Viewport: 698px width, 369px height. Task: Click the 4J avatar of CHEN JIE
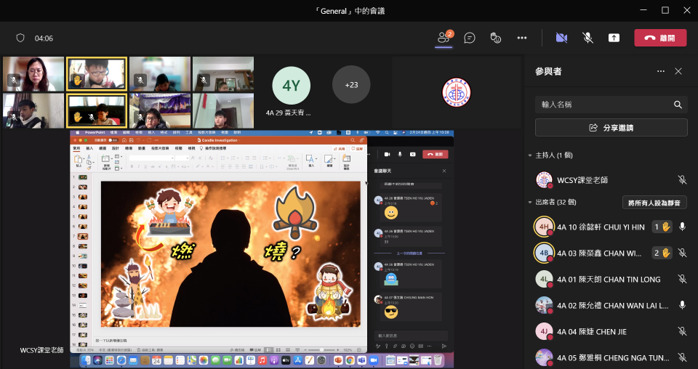544,331
